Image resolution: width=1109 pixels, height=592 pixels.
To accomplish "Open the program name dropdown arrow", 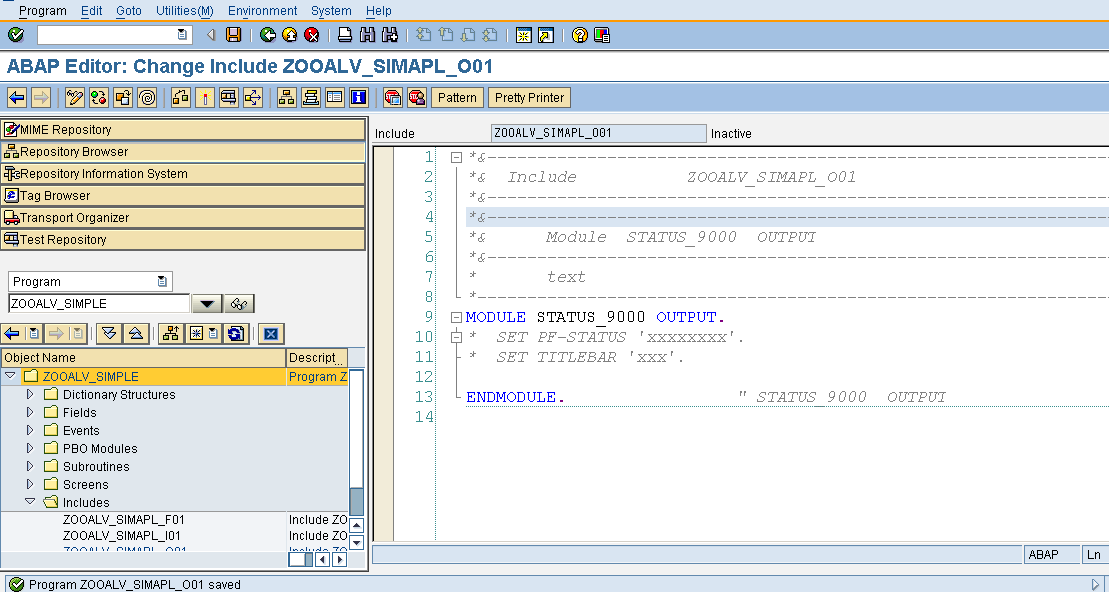I will tap(207, 303).
